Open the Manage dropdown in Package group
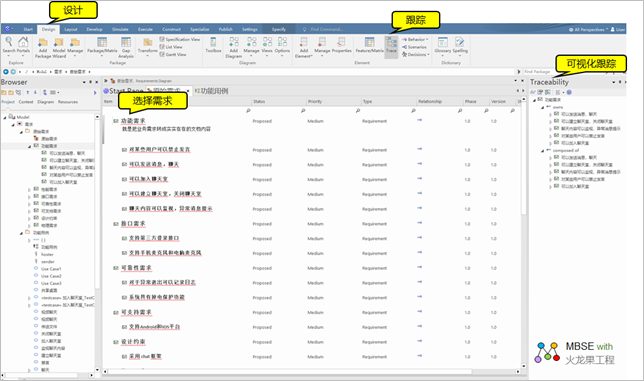 [75, 47]
